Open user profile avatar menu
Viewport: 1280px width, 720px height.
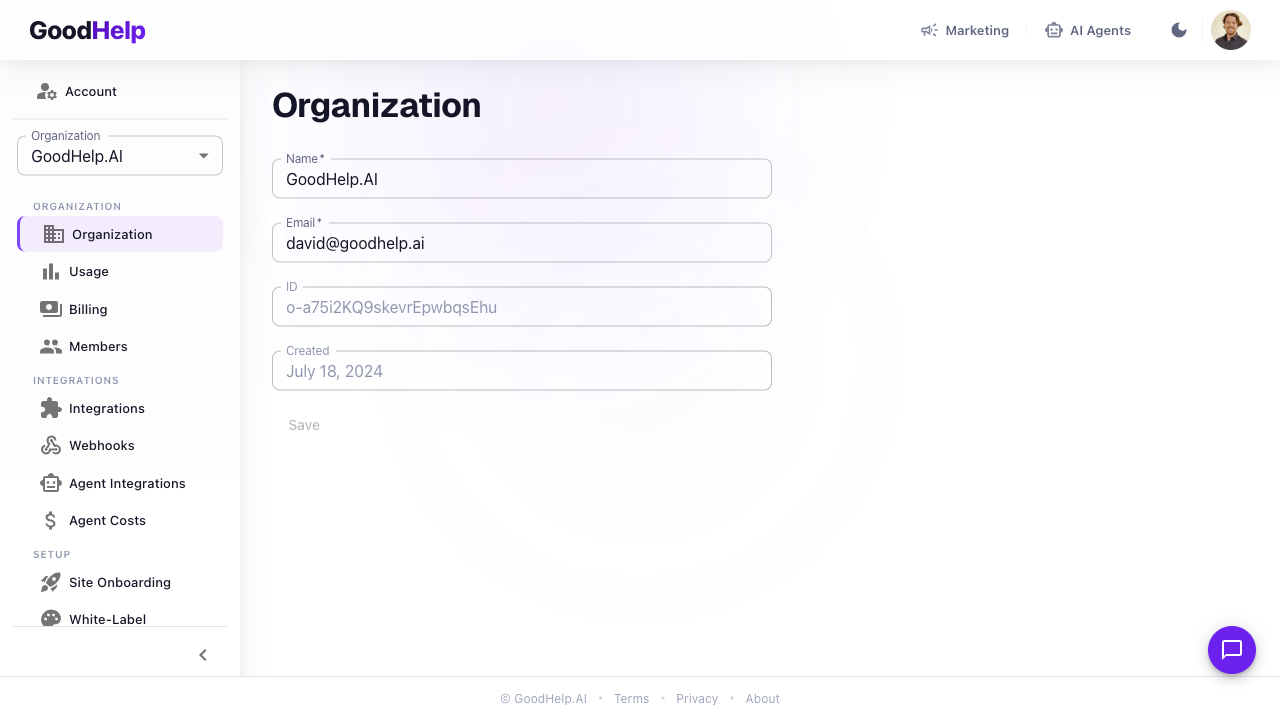pyautogui.click(x=1230, y=30)
